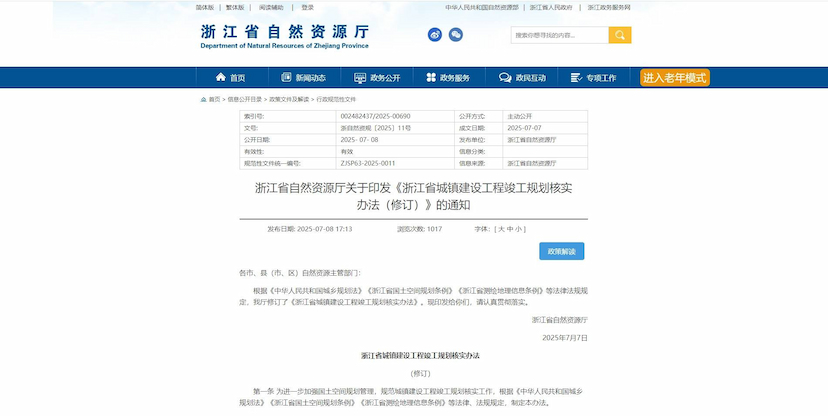Screen dimensions: 828x416
Task: Switch to 简体版 language
Action: [205, 7]
